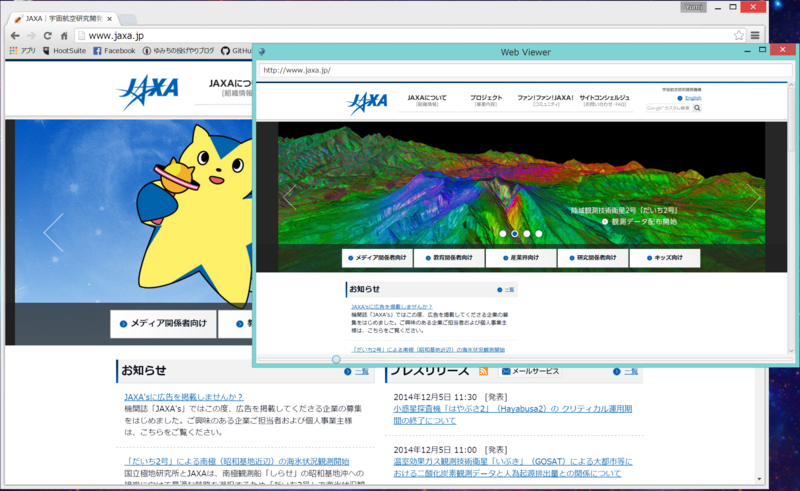Open a new tab in Chrome
The width and height of the screenshot is (800, 491).
pos(128,19)
